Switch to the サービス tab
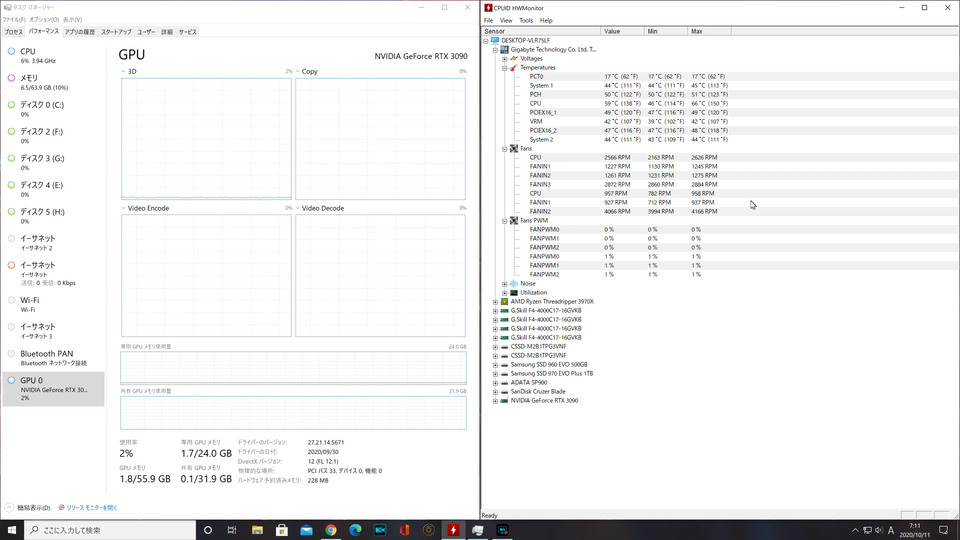 click(x=188, y=32)
